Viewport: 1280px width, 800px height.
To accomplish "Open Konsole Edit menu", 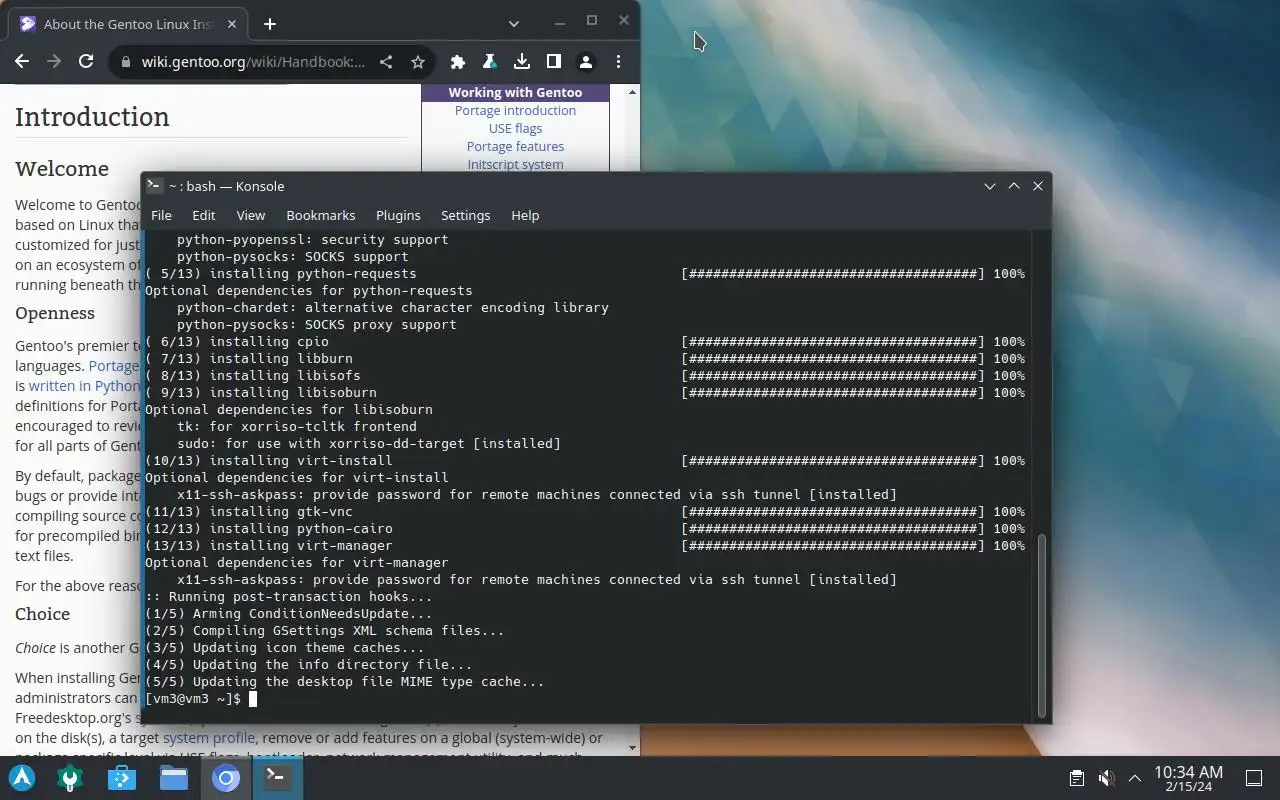I will (204, 215).
